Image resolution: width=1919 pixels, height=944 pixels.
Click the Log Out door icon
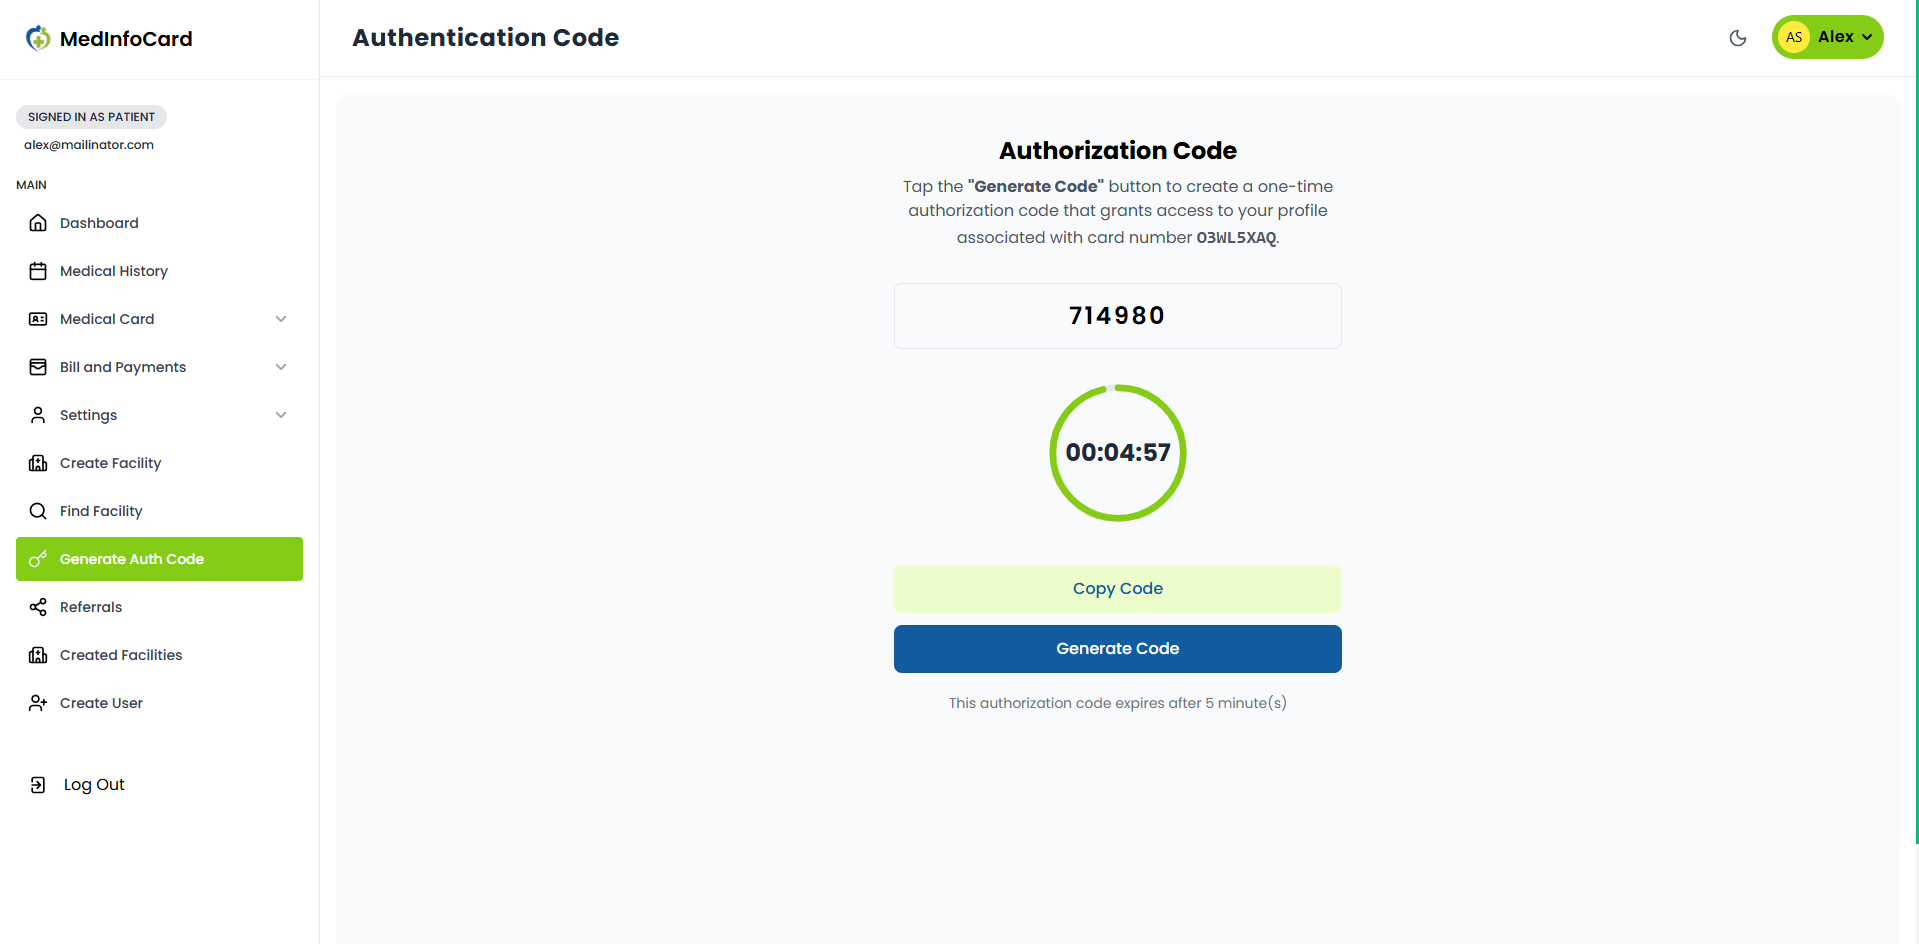click(x=38, y=785)
